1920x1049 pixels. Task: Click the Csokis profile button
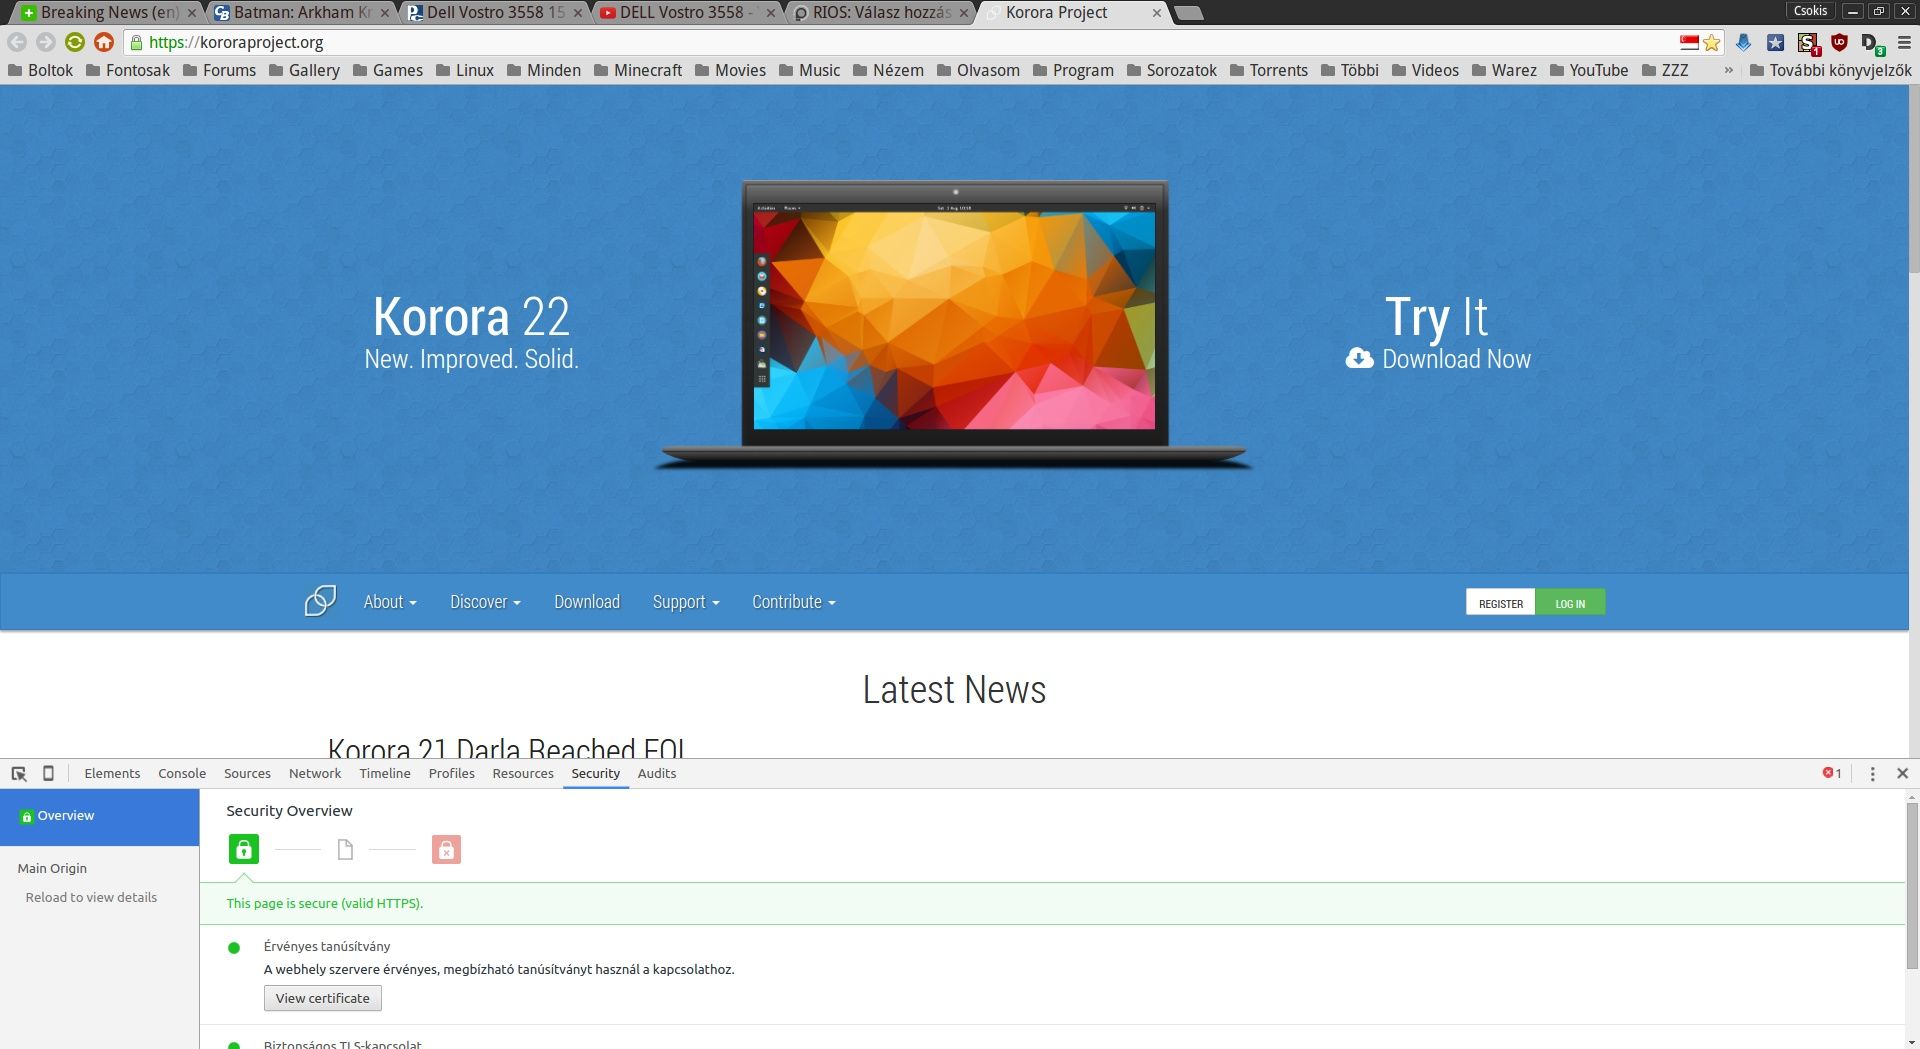coord(1810,11)
